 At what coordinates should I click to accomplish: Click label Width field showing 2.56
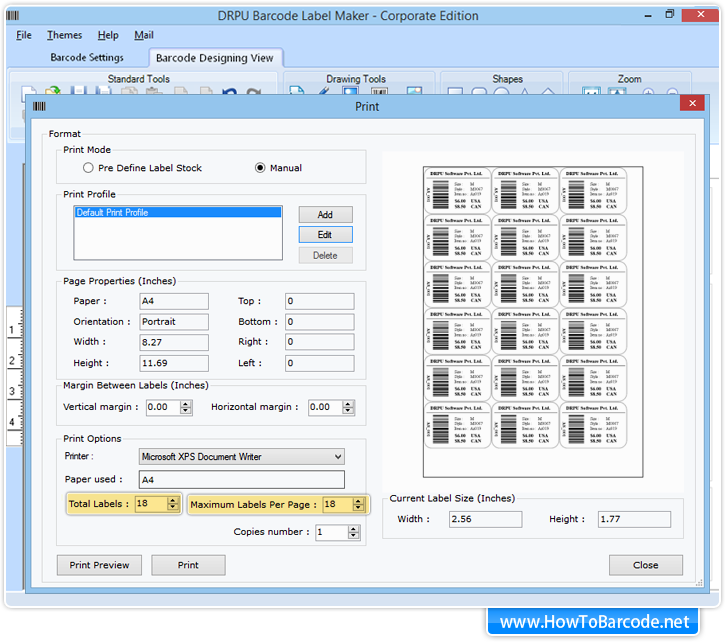(485, 519)
